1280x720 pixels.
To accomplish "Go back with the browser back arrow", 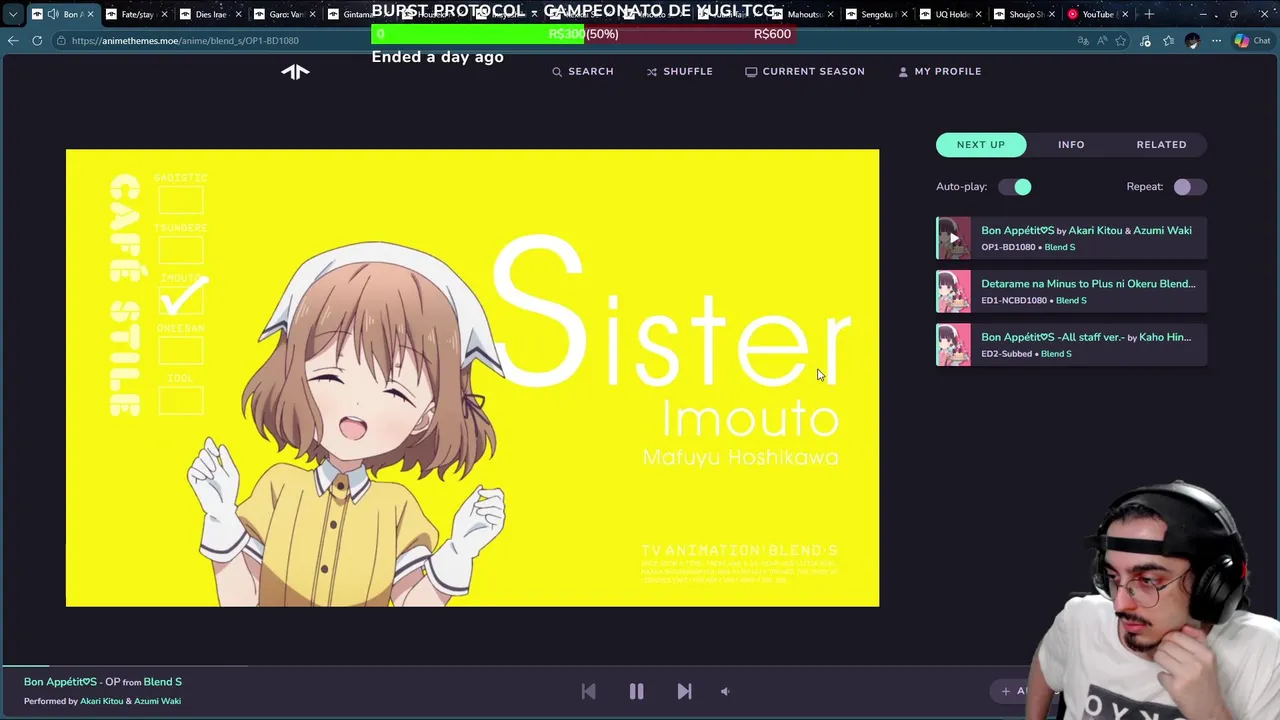I will [13, 41].
